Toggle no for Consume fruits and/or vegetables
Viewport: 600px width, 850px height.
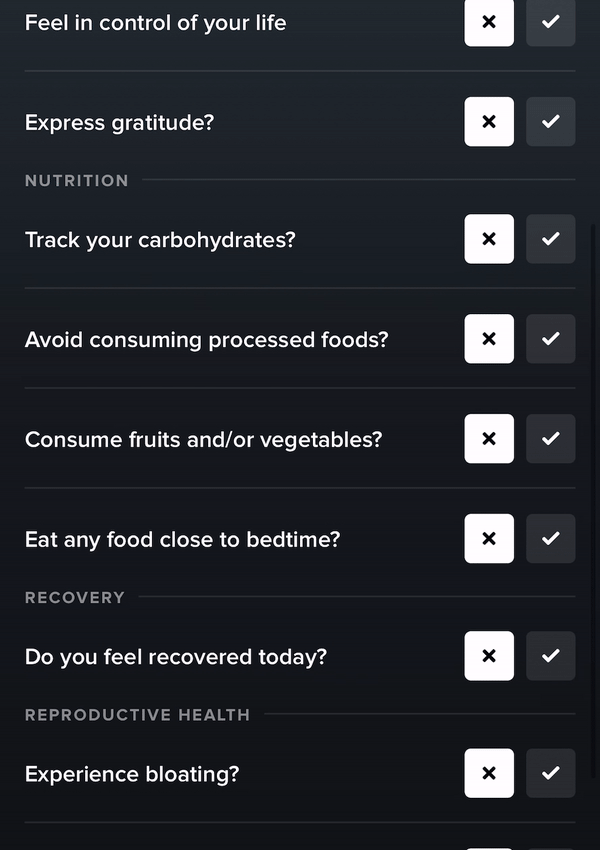pyautogui.click(x=489, y=439)
